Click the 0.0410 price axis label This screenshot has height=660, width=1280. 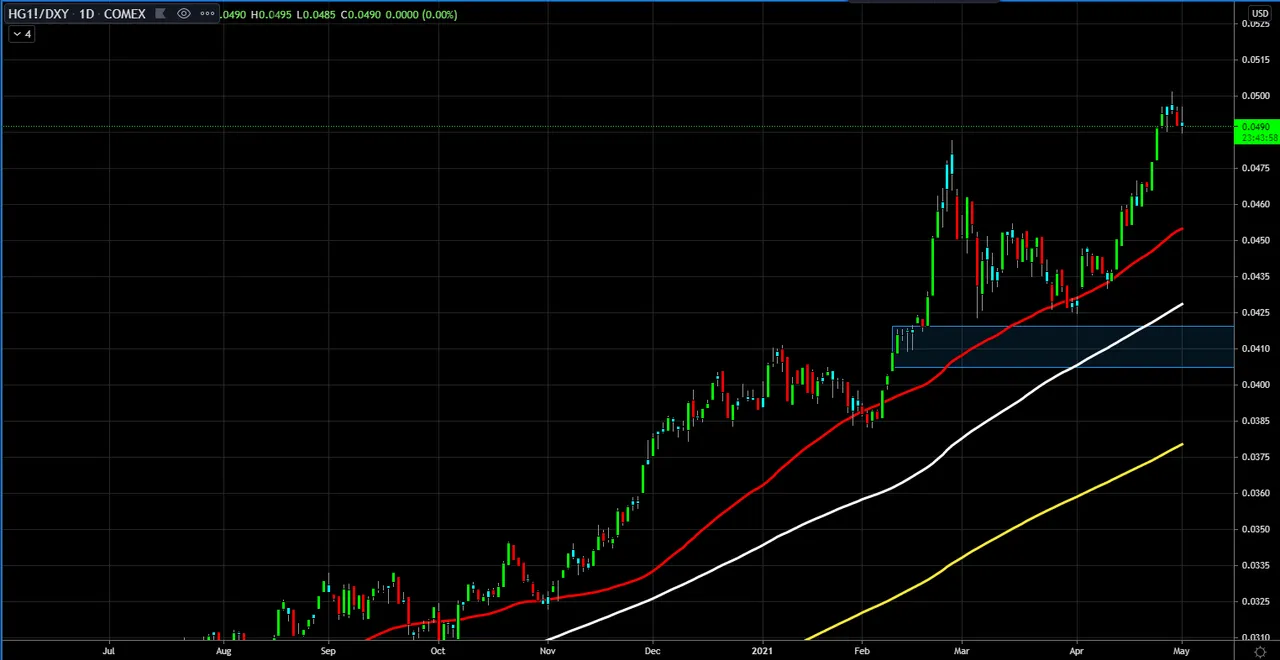1256,348
